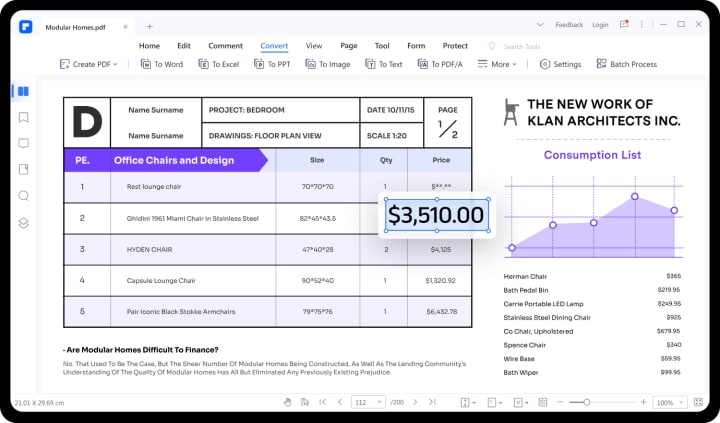Convert the document To Text
Image resolution: width=720 pixels, height=423 pixels.
click(383, 64)
